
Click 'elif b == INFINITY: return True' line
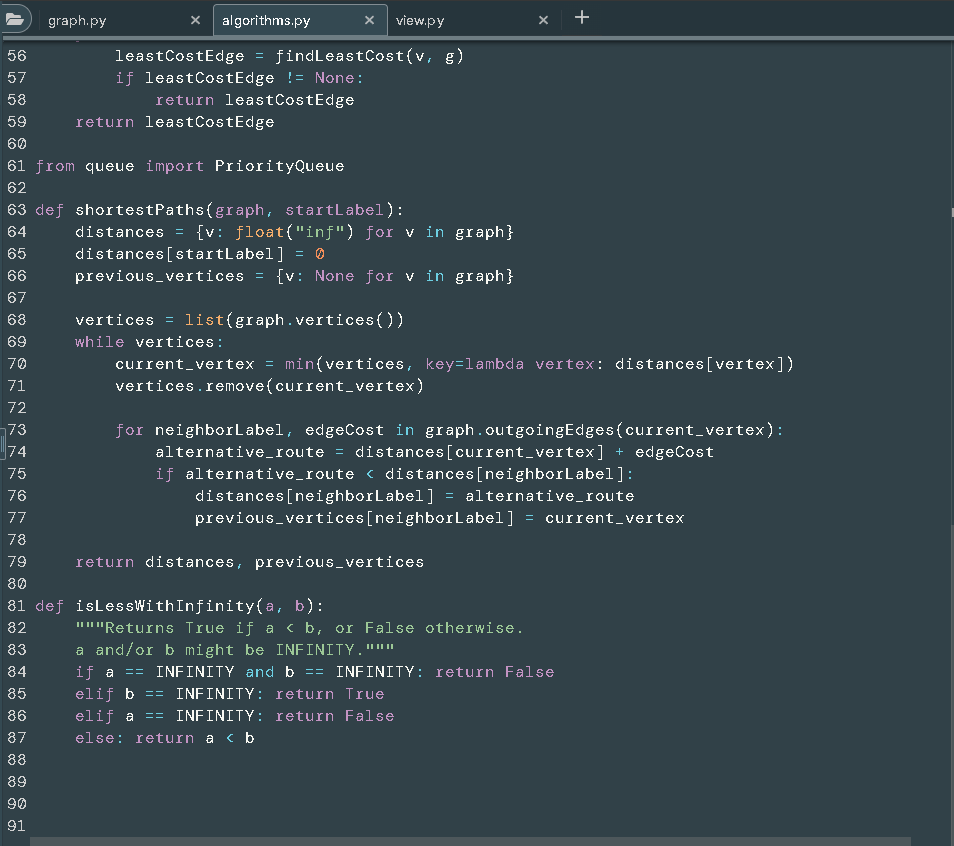pyautogui.click(x=229, y=694)
